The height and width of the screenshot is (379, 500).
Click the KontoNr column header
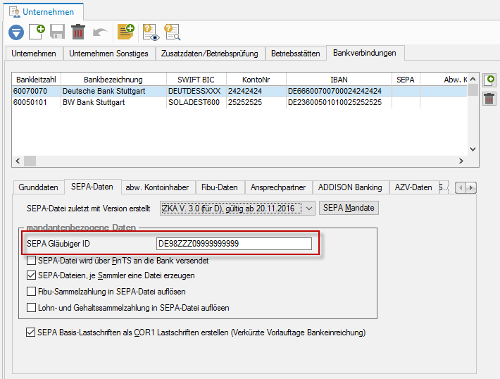pos(256,80)
